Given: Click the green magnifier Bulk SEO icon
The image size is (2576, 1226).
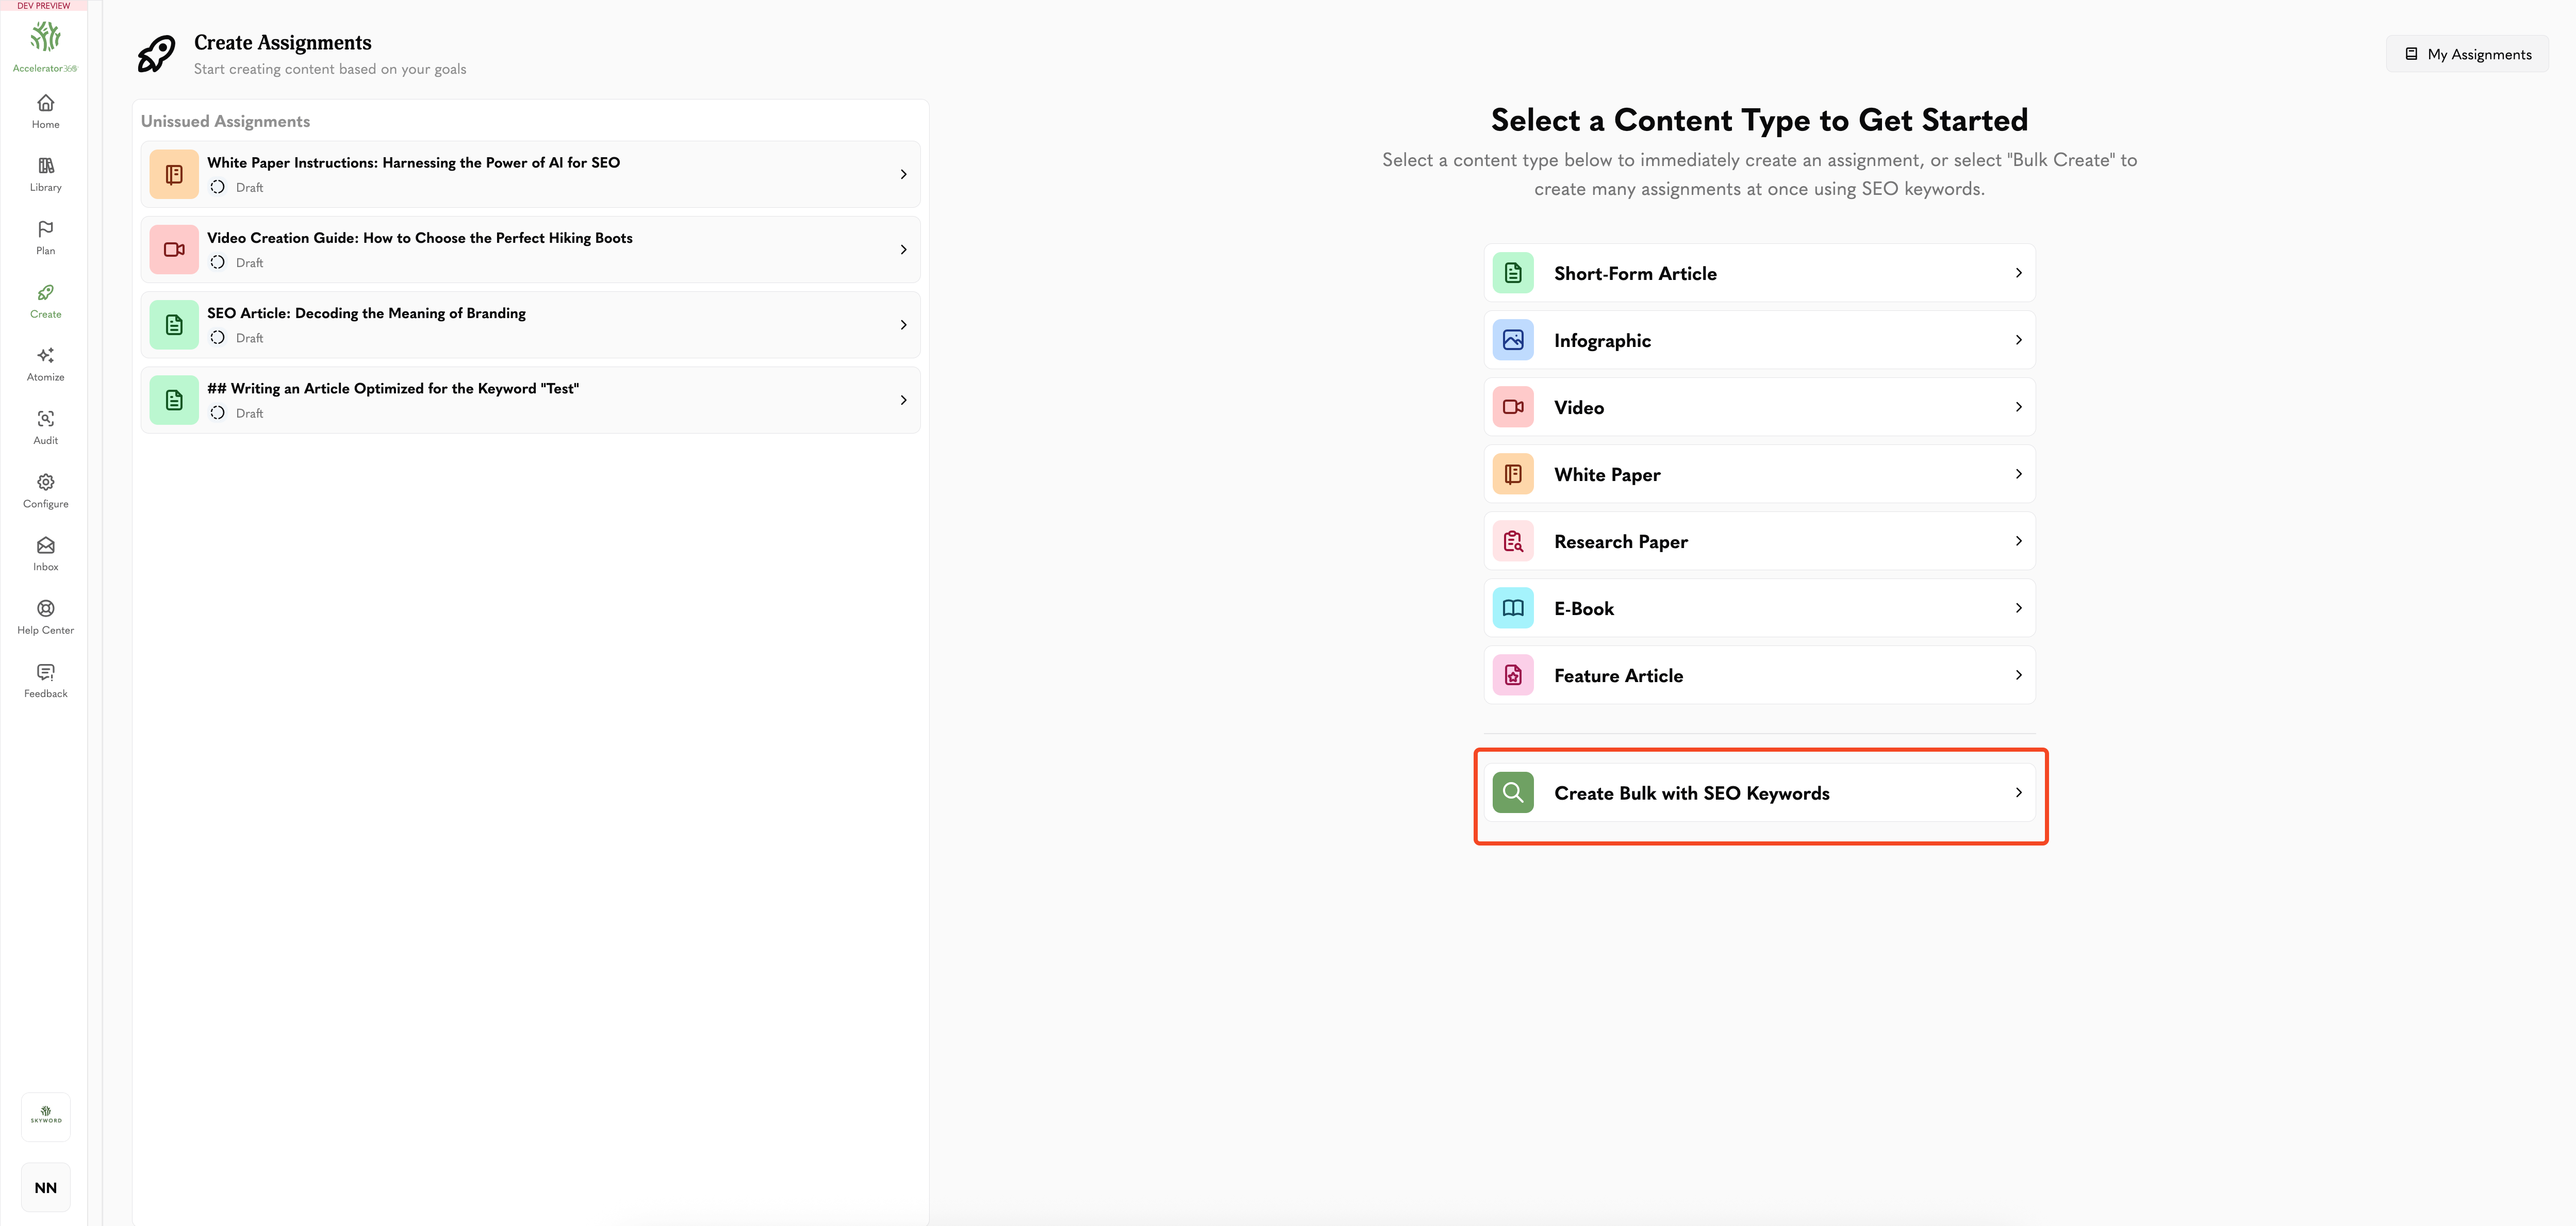Looking at the screenshot, I should point(1513,793).
